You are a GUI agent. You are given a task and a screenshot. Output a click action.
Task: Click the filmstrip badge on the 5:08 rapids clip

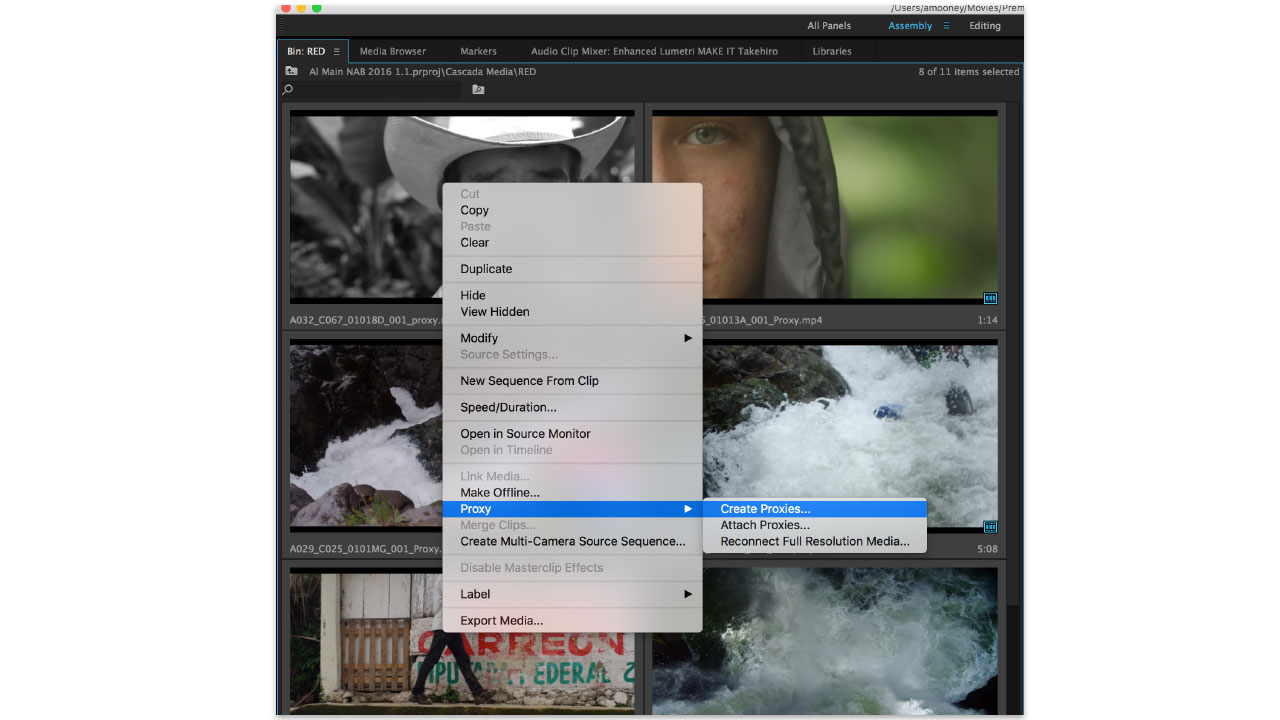pyautogui.click(x=990, y=527)
